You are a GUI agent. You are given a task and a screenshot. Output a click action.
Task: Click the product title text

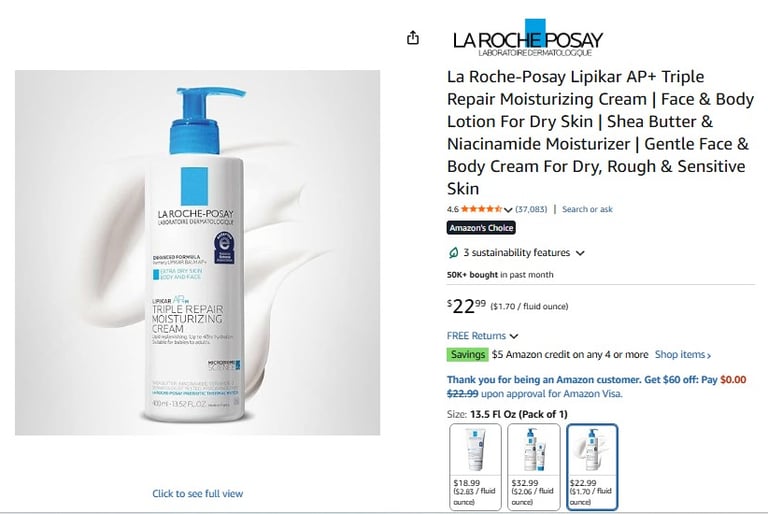(x=600, y=132)
